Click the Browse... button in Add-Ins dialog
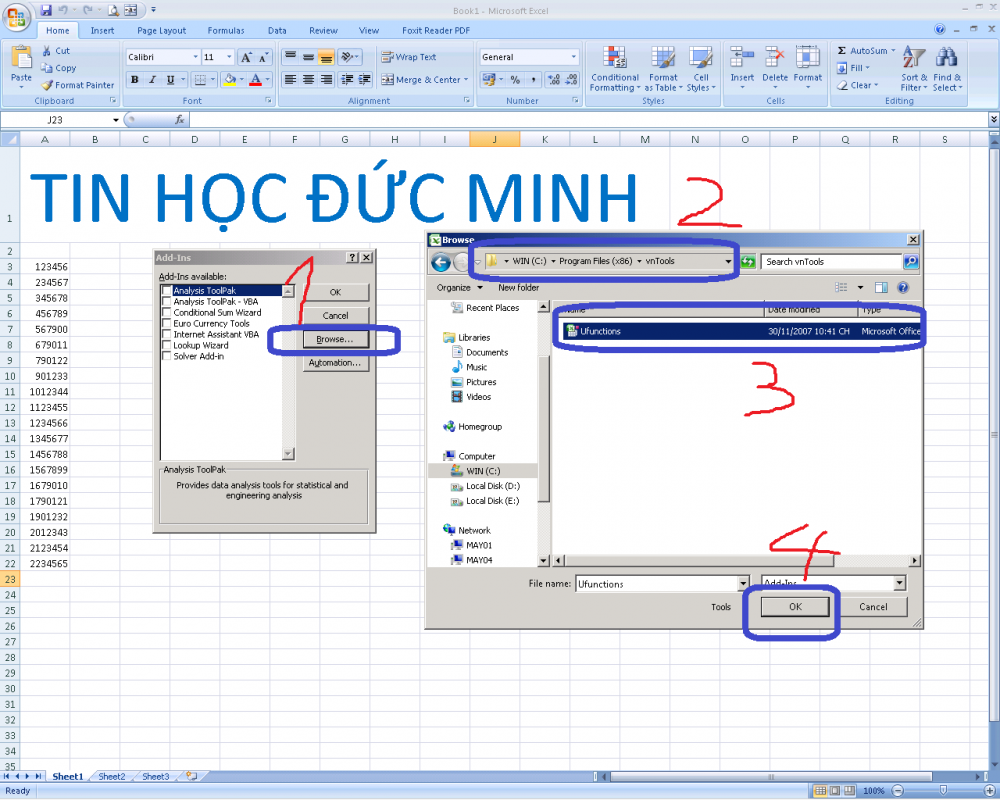Image resolution: width=1000 pixels, height=800 pixels. pyautogui.click(x=335, y=339)
